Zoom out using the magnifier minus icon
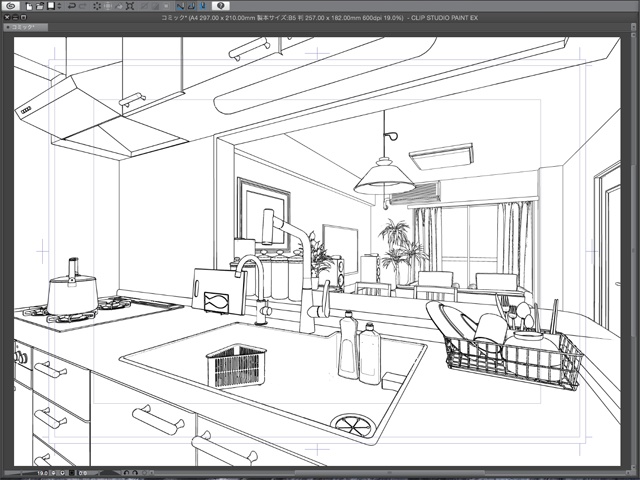 point(53,473)
